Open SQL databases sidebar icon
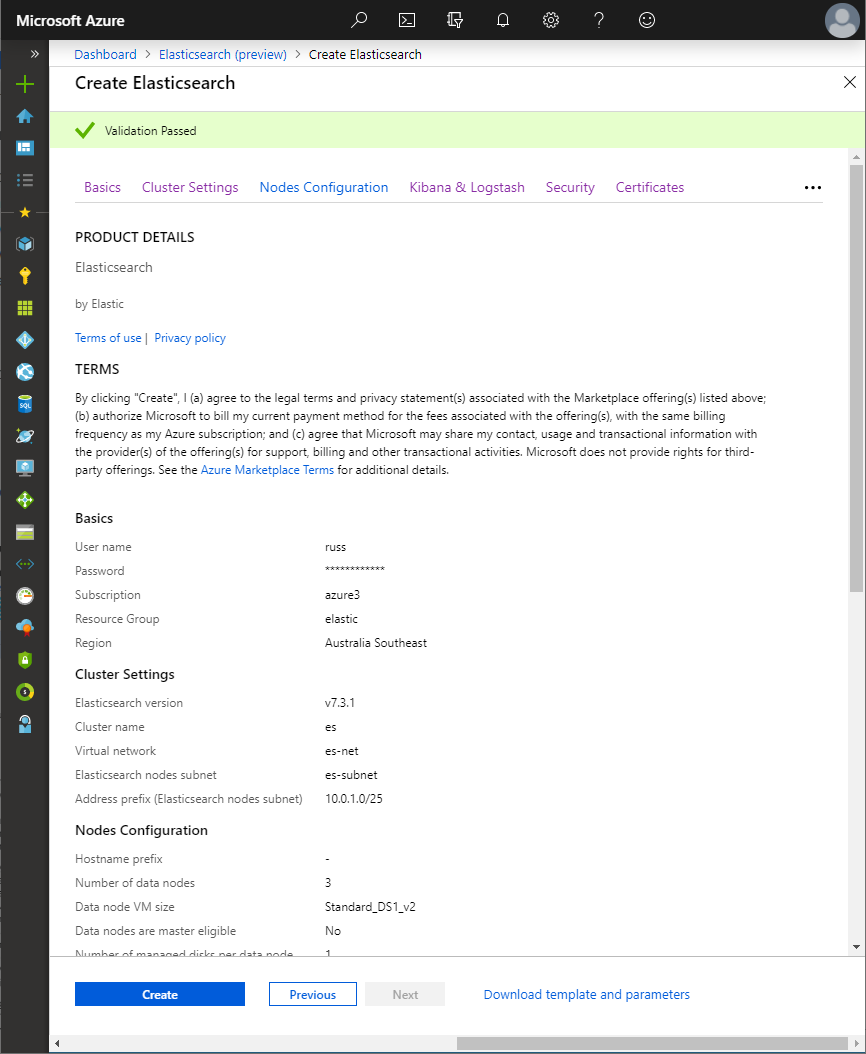This screenshot has height=1054, width=866. click(25, 404)
